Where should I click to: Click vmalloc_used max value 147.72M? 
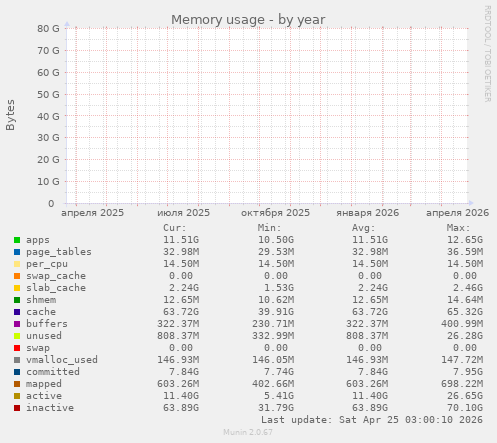point(462,360)
